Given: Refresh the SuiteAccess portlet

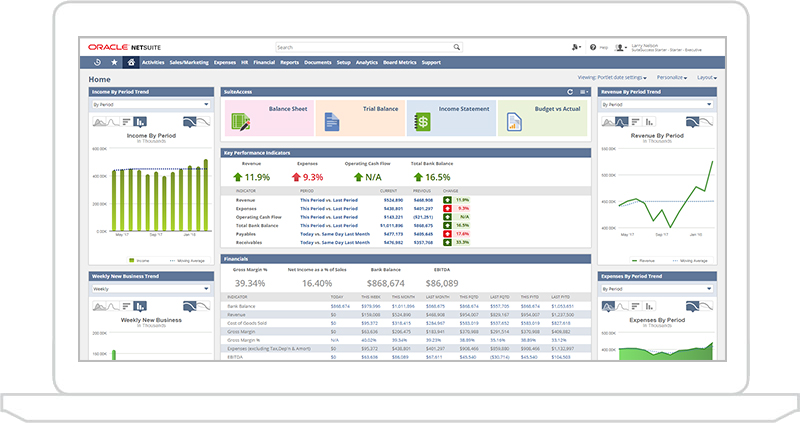Looking at the screenshot, I should coord(570,91).
